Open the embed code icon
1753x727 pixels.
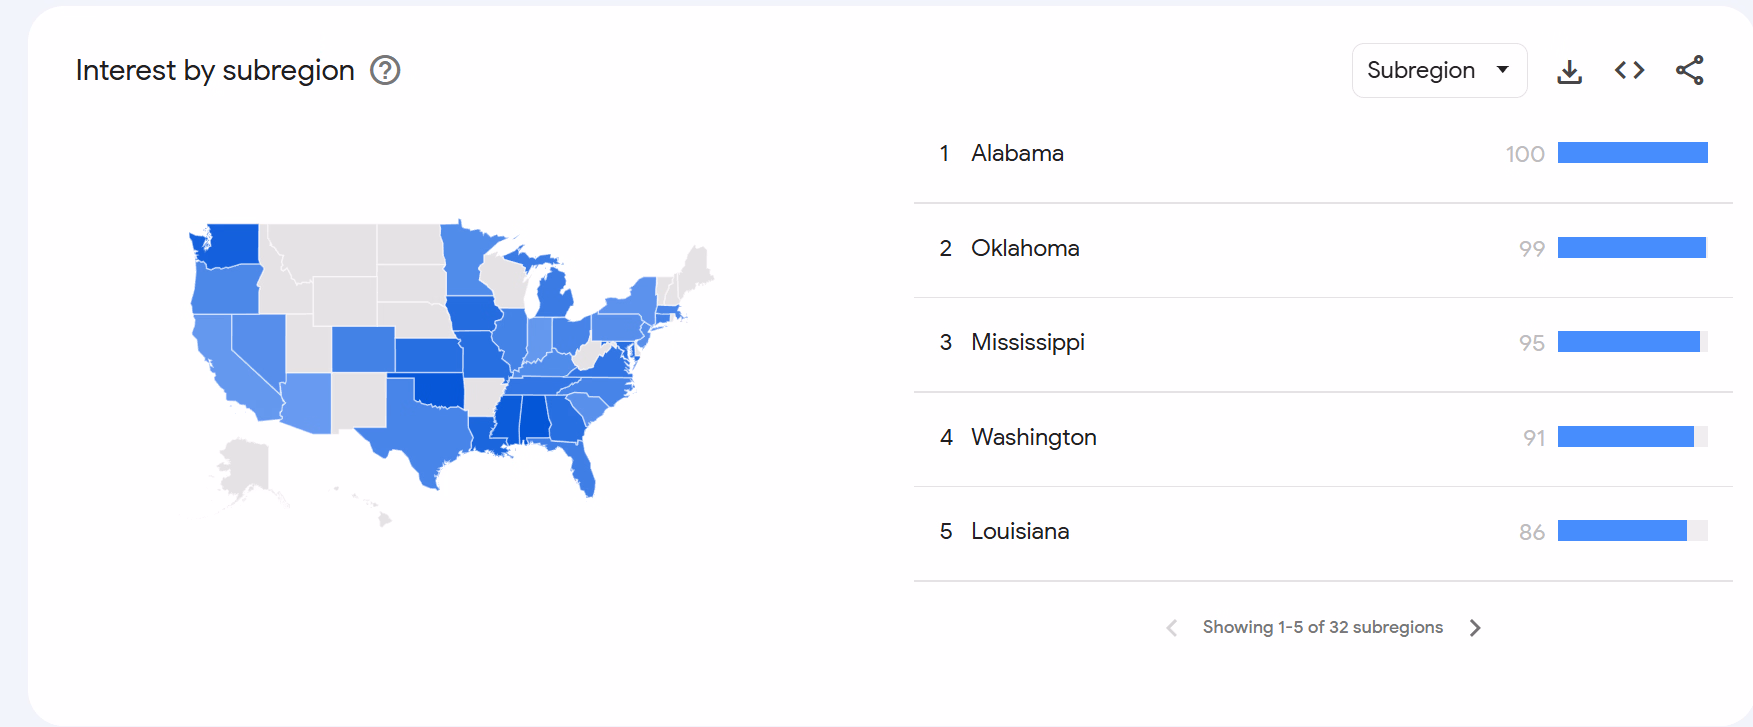[x=1629, y=70]
